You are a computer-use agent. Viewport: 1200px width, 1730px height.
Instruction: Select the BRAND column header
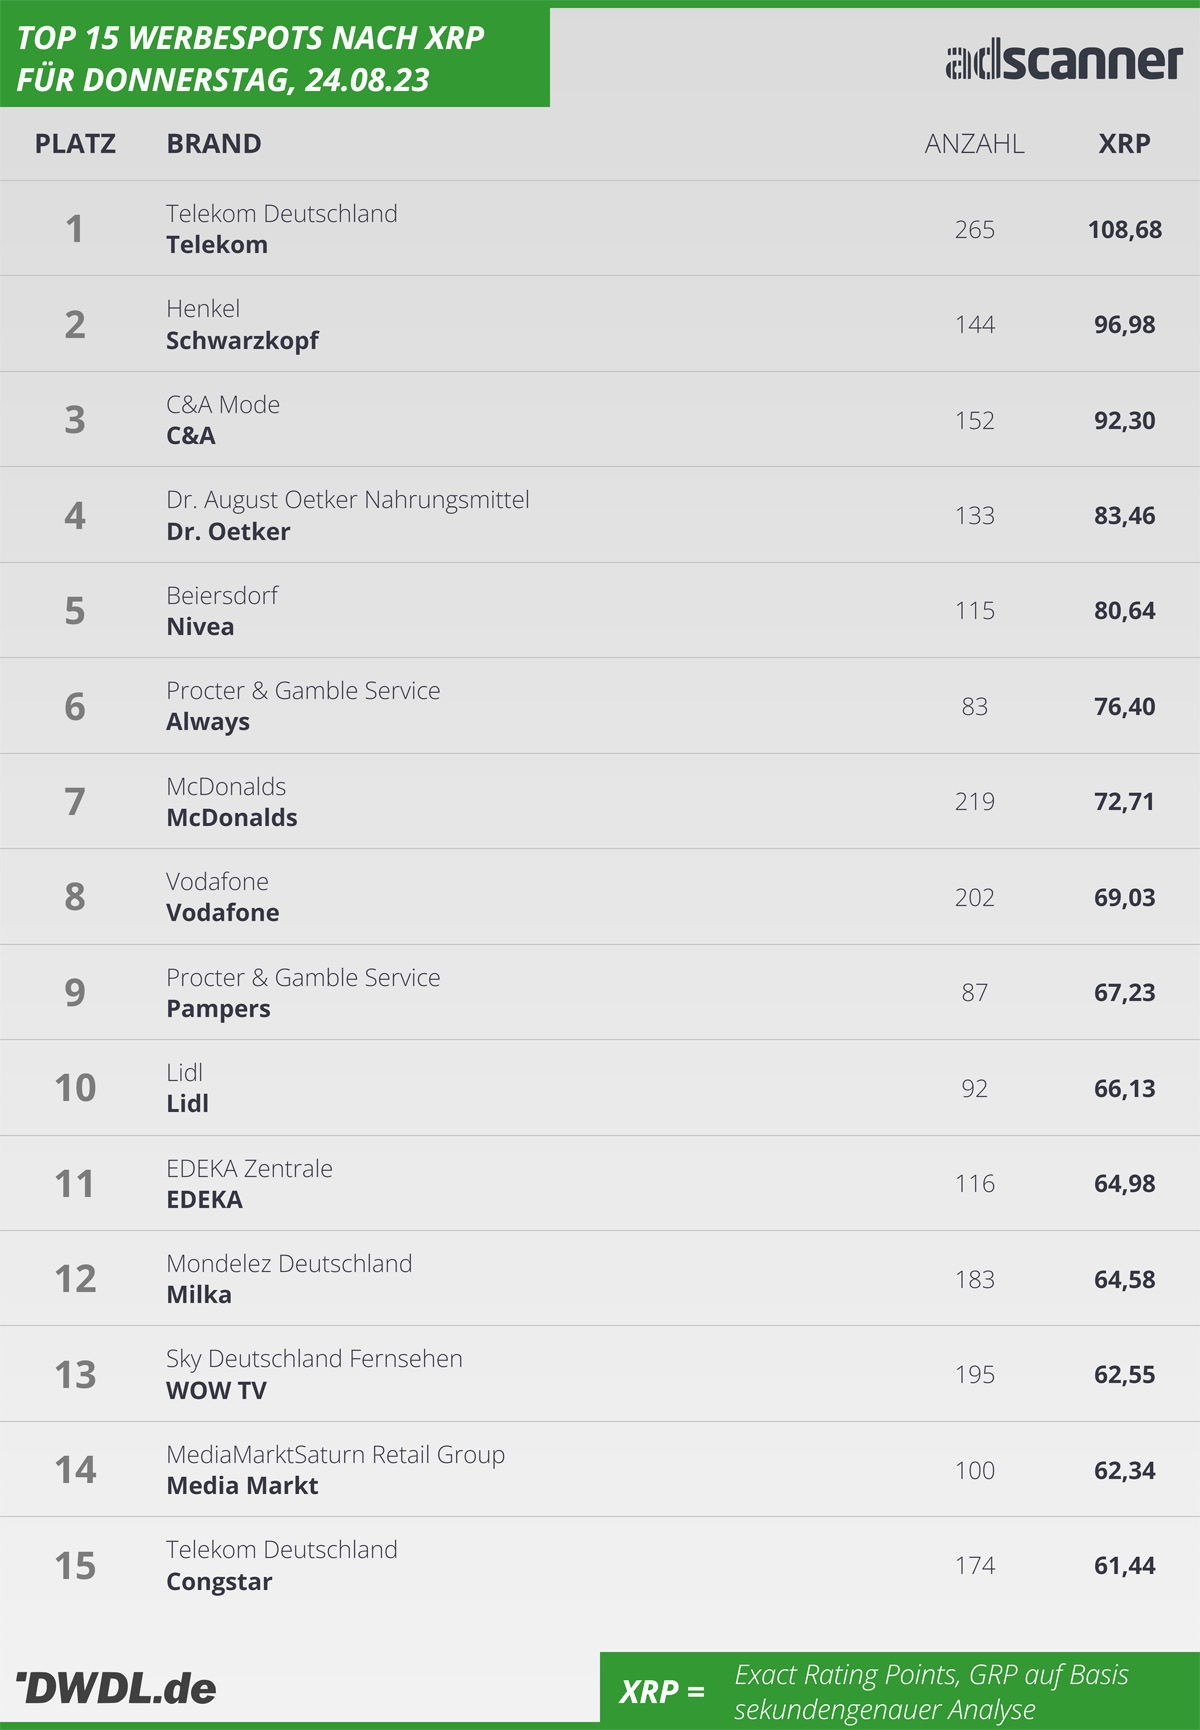tap(214, 144)
